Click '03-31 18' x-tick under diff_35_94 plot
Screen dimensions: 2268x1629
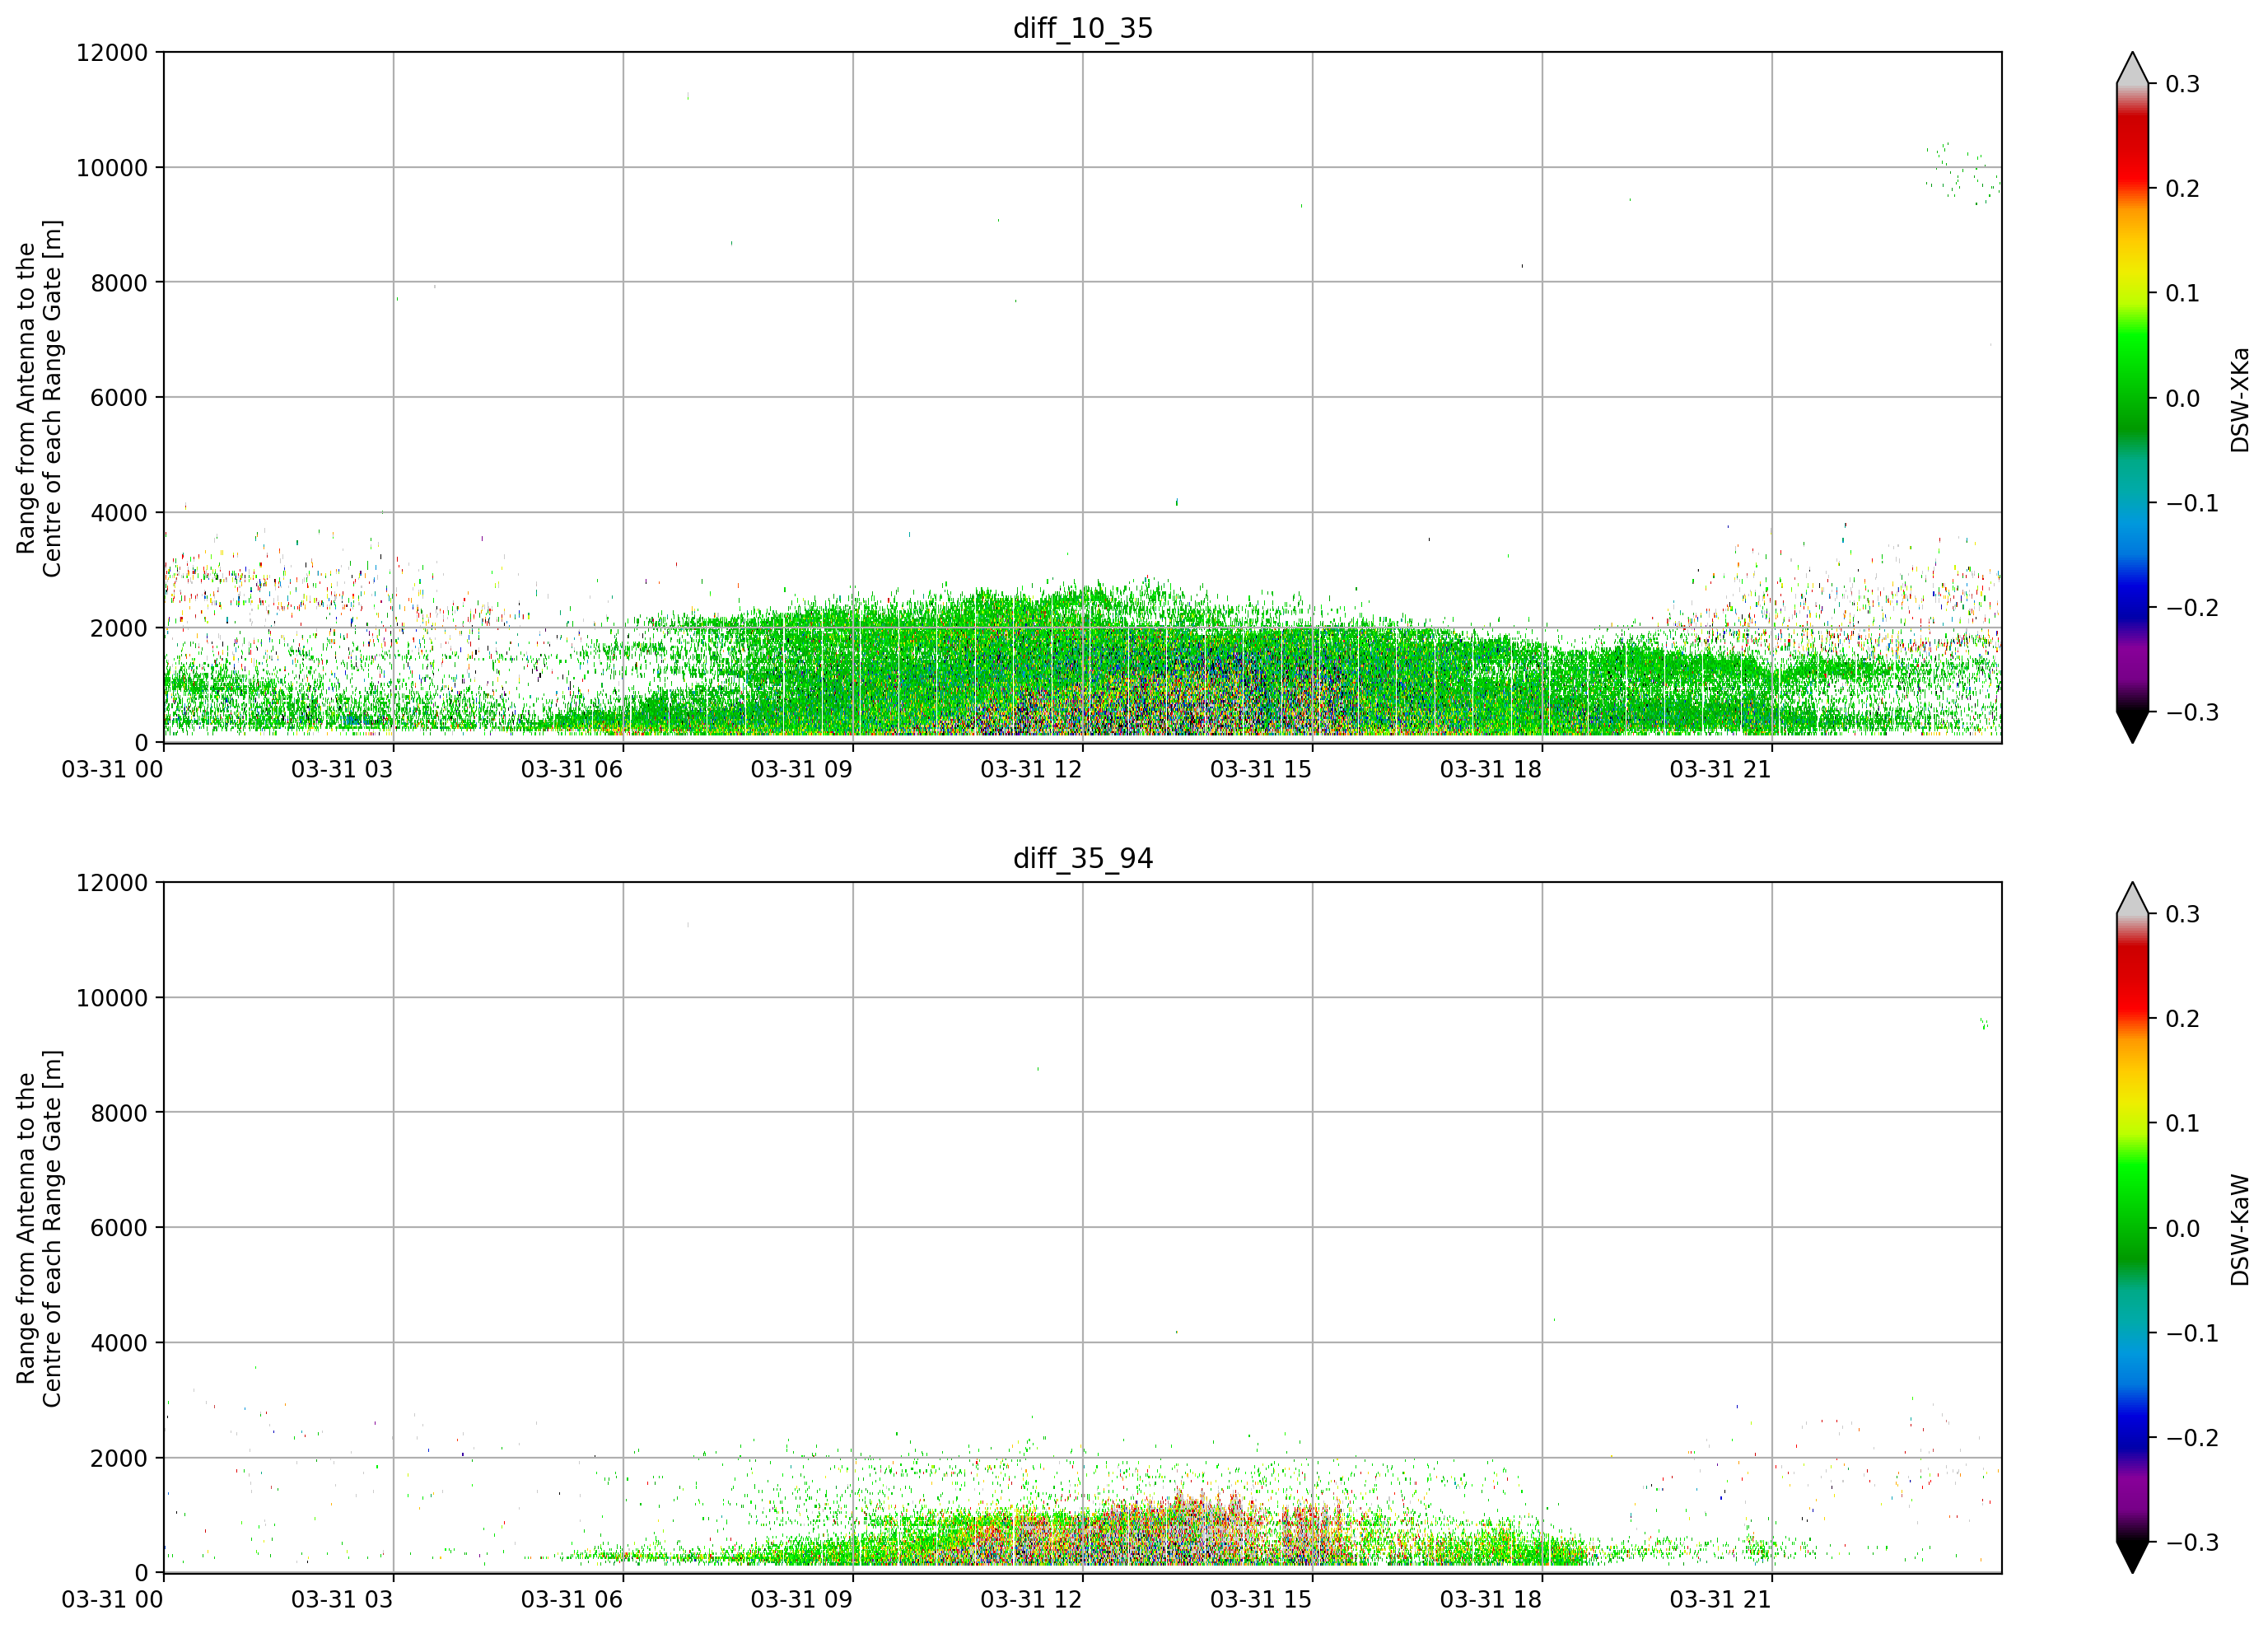[x=1491, y=1600]
